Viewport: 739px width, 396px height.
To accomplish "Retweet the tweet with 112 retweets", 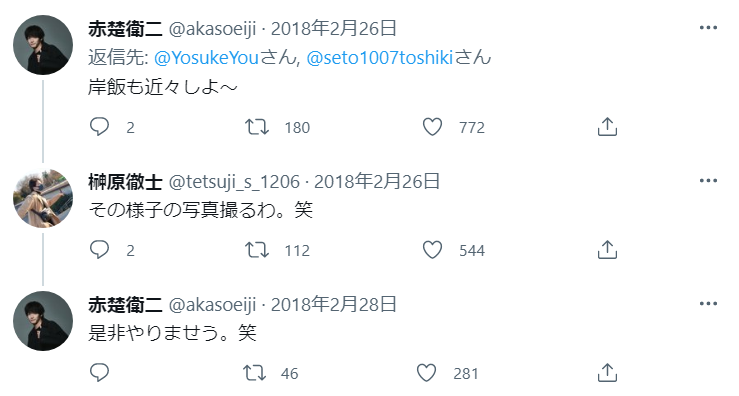I will click(x=257, y=250).
